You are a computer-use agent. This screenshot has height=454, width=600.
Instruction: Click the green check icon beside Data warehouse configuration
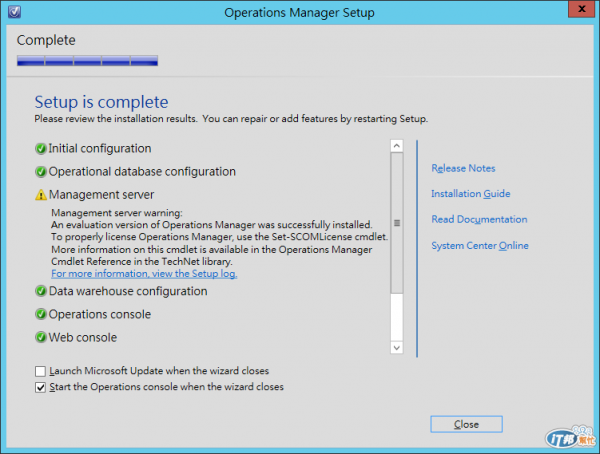(x=41, y=291)
